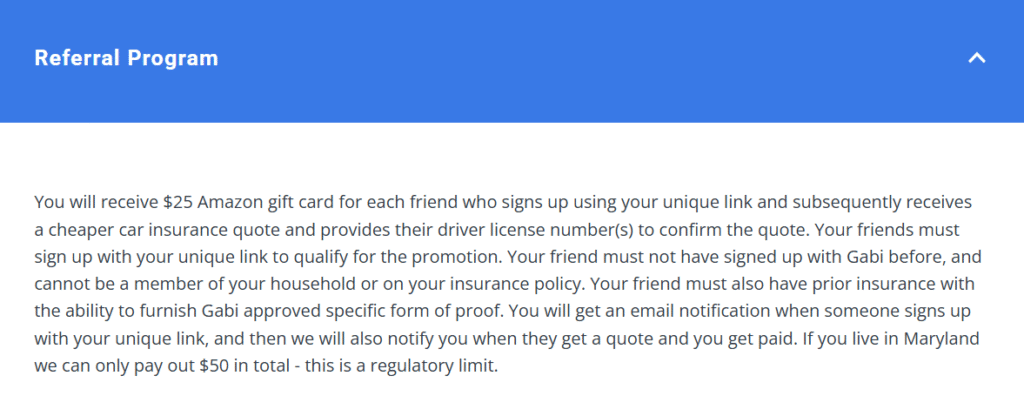Click the Referral Program heading
Image resolution: width=1024 pixels, height=416 pixels.
(126, 58)
